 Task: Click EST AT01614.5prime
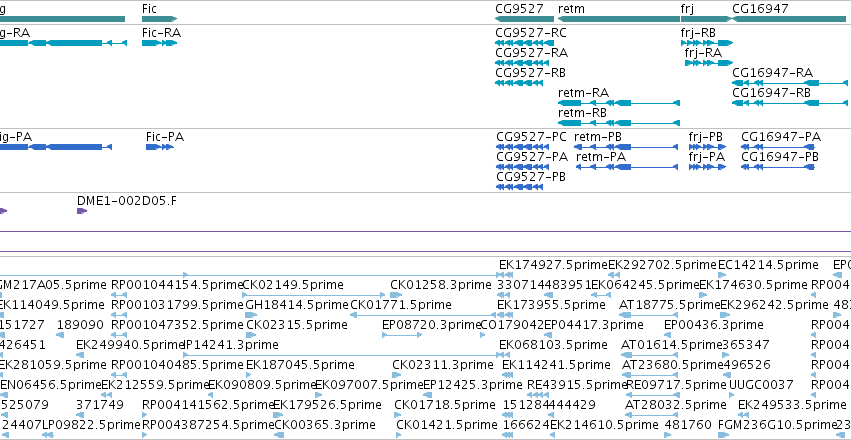point(672,345)
